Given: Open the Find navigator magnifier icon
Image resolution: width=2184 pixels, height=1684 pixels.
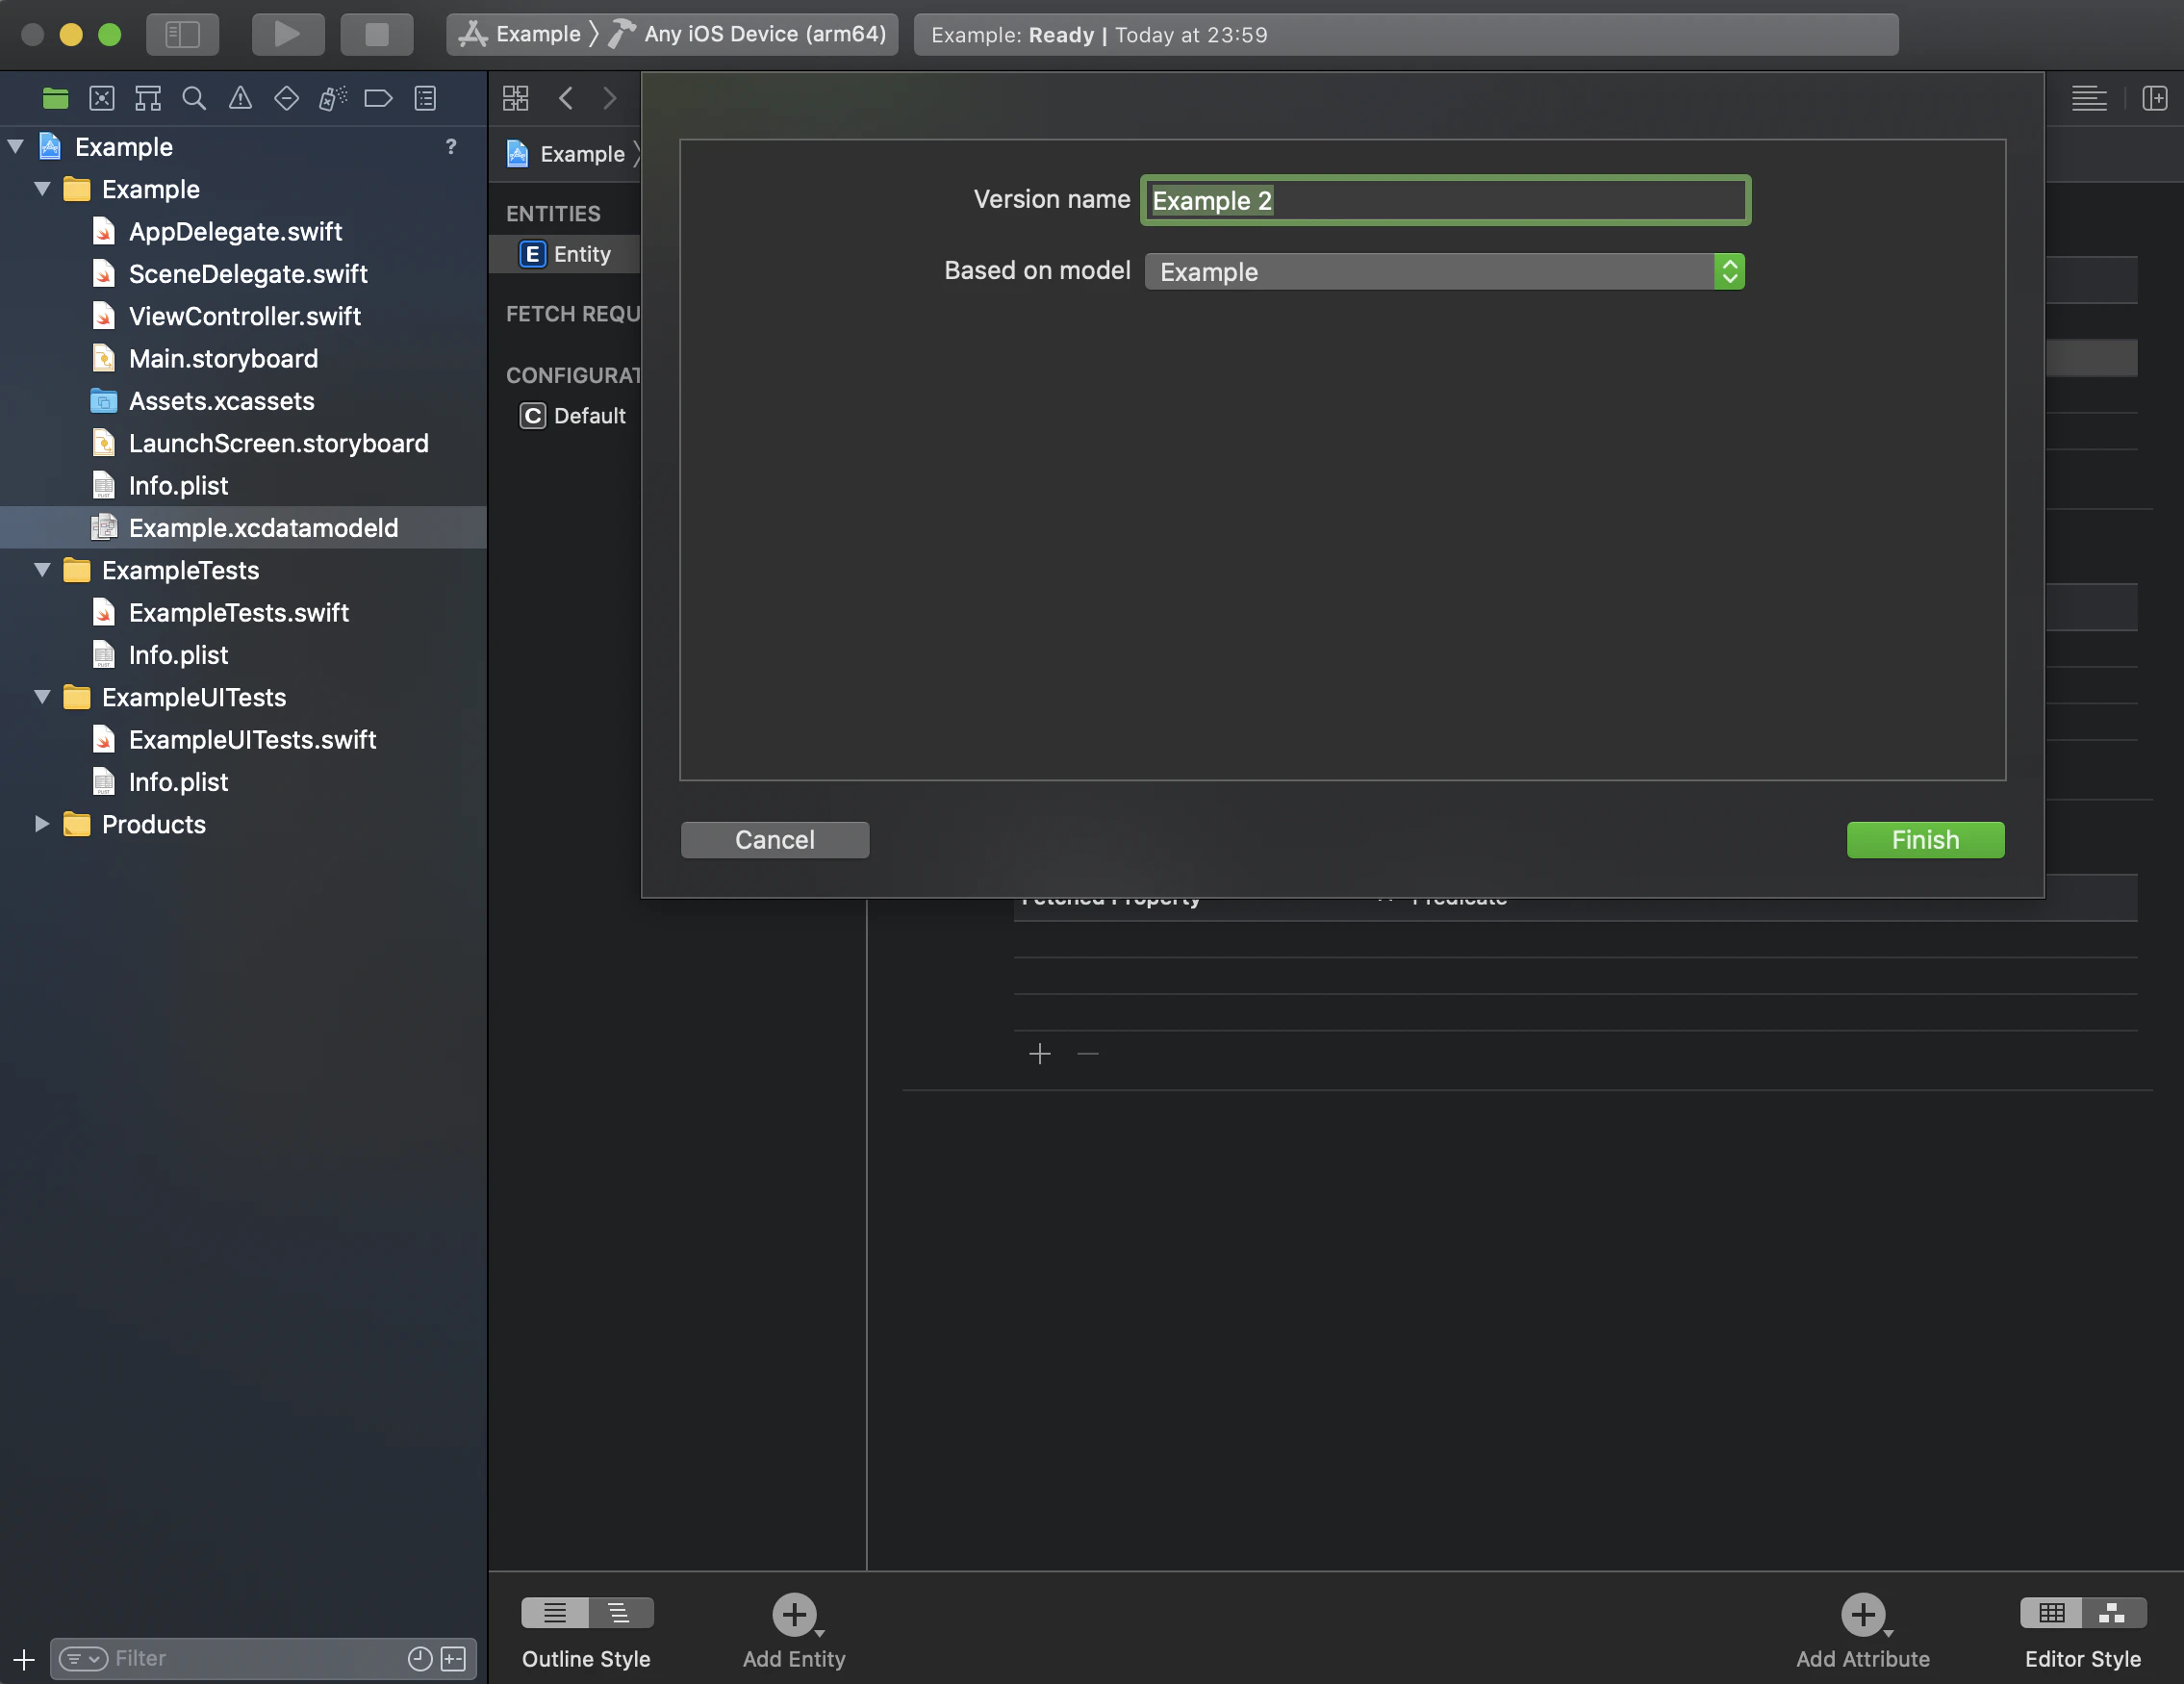Looking at the screenshot, I should [x=194, y=98].
